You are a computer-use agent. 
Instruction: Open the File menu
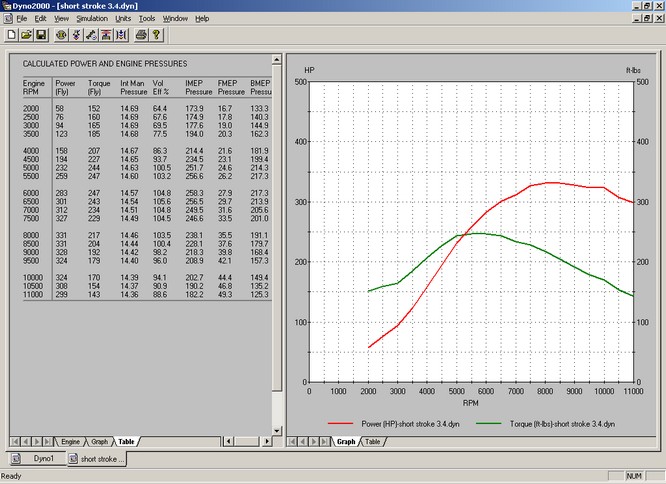coord(22,18)
